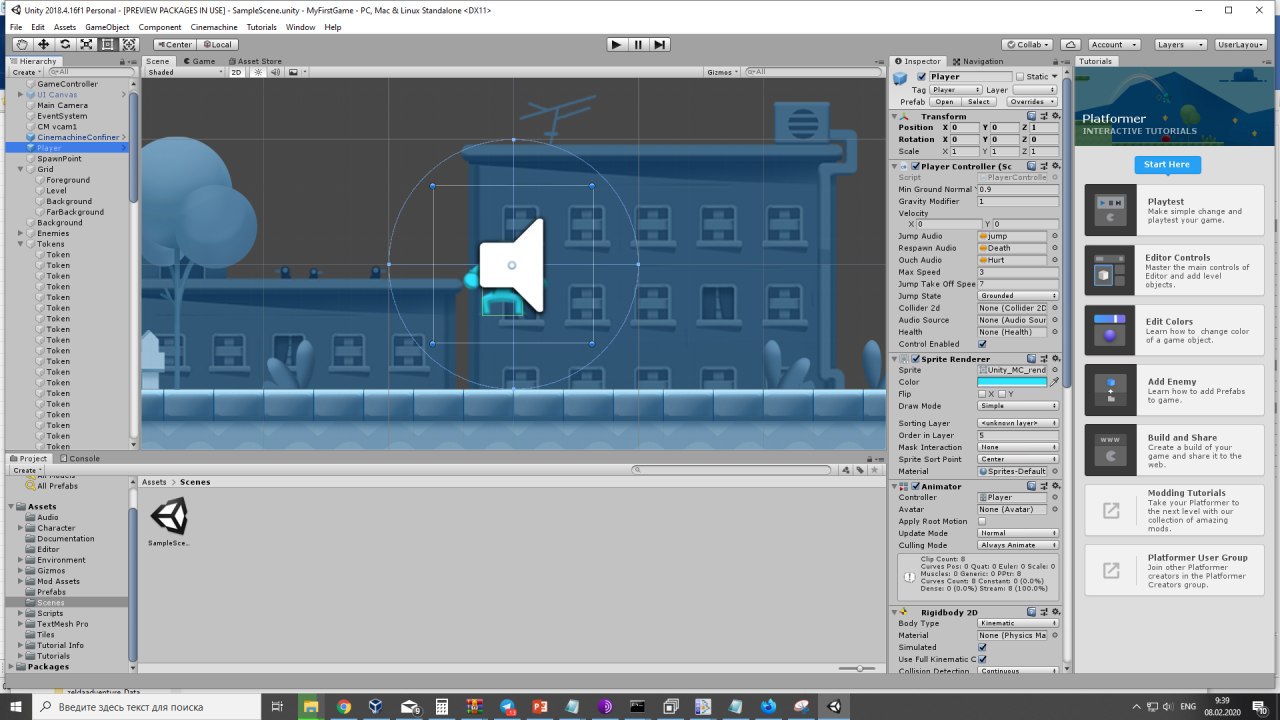Expand the Enemies hierarchy item

[21, 233]
